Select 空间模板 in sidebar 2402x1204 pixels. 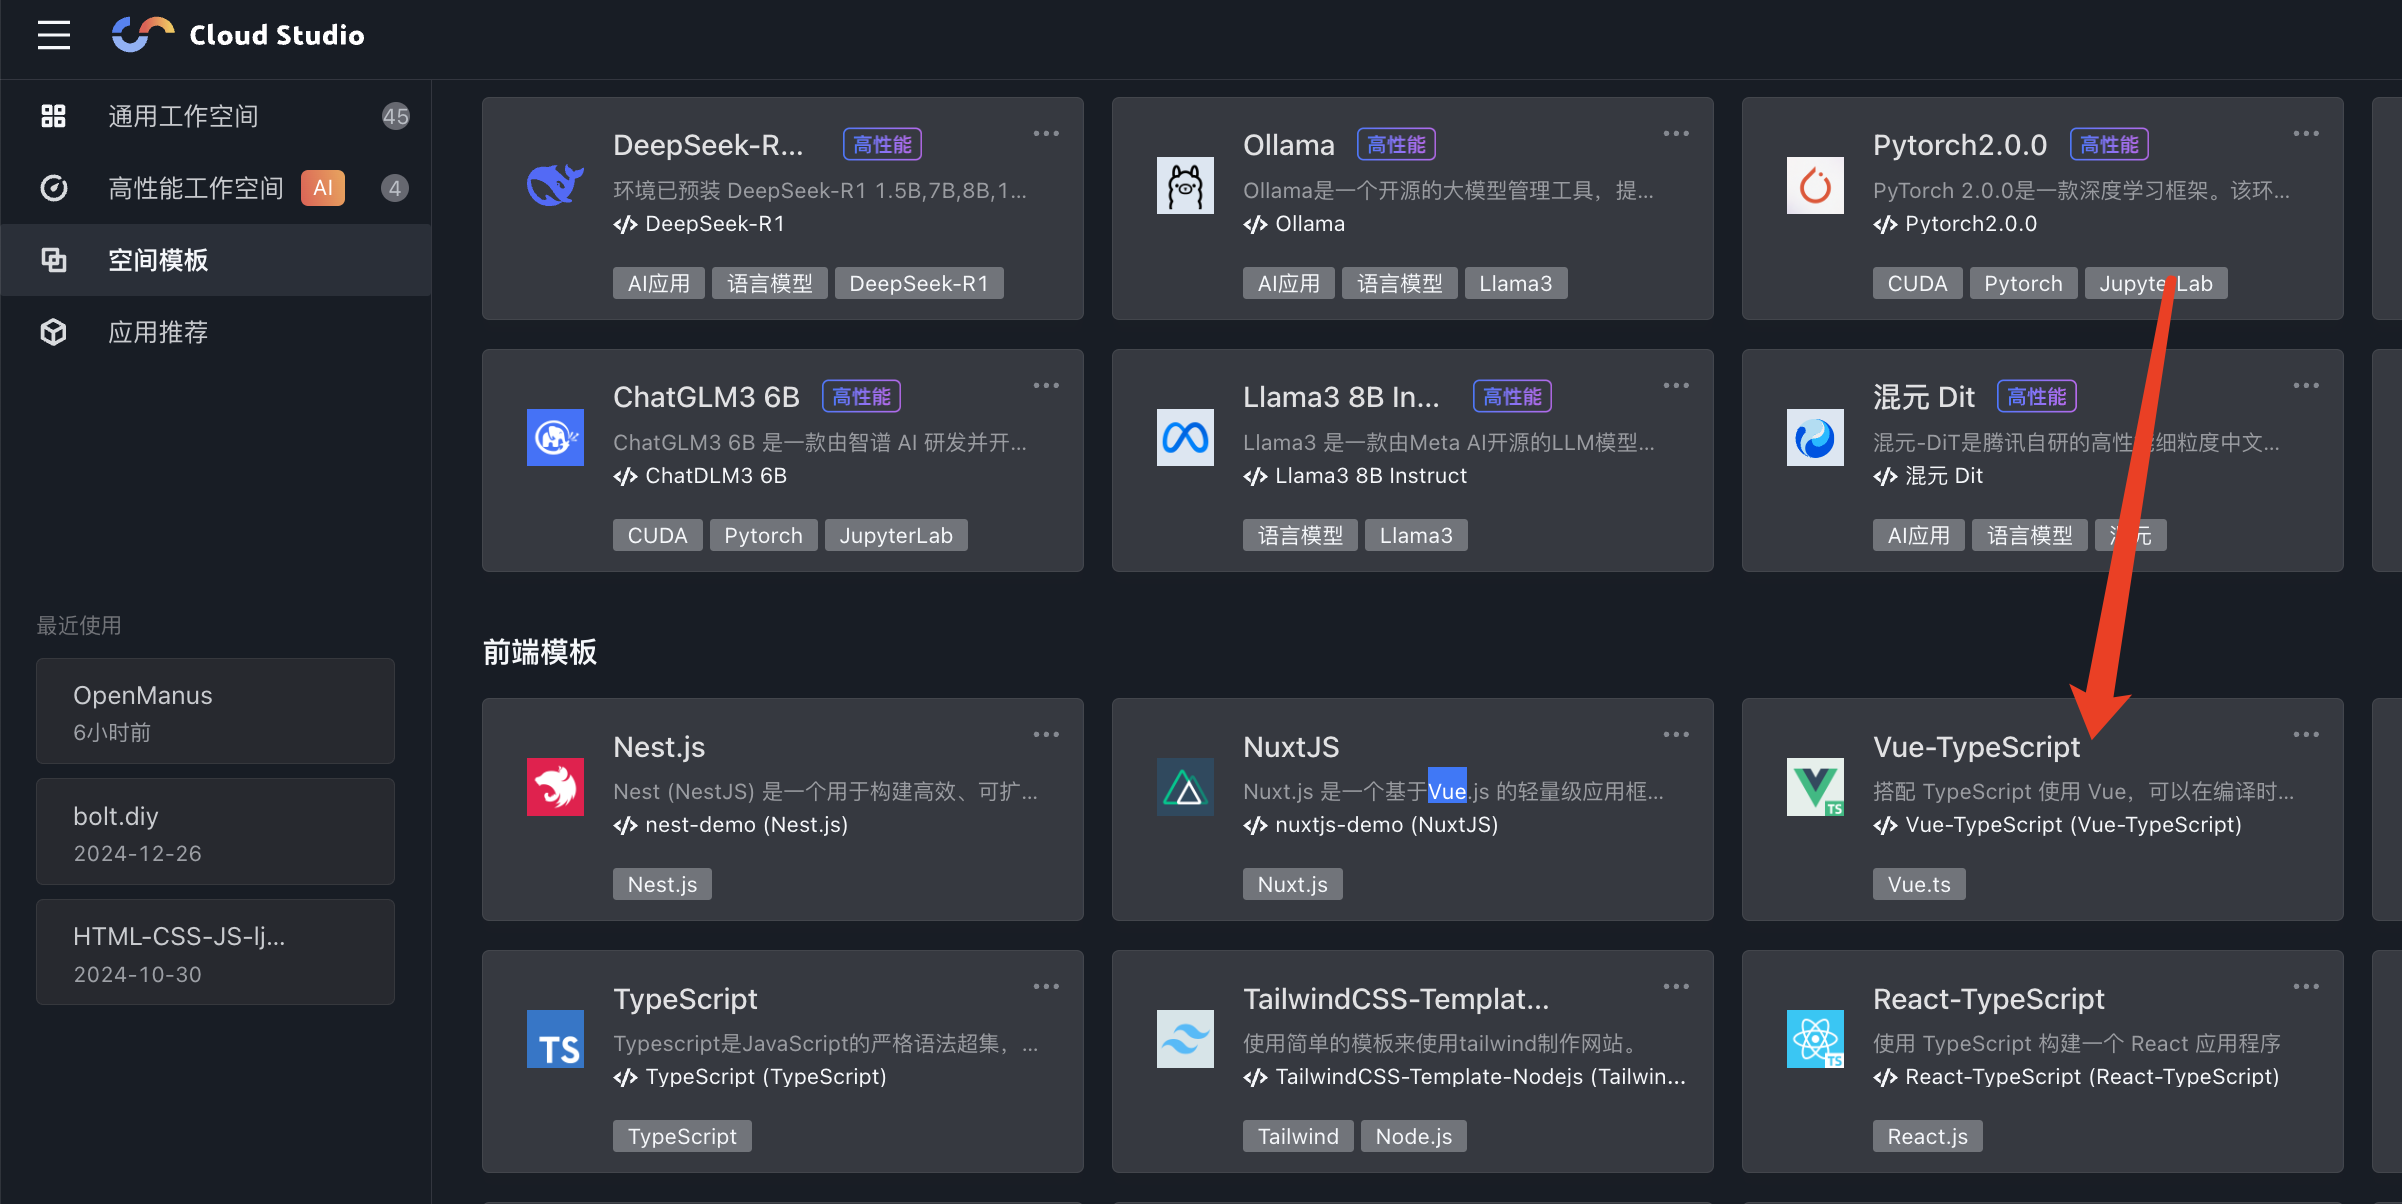coord(216,260)
